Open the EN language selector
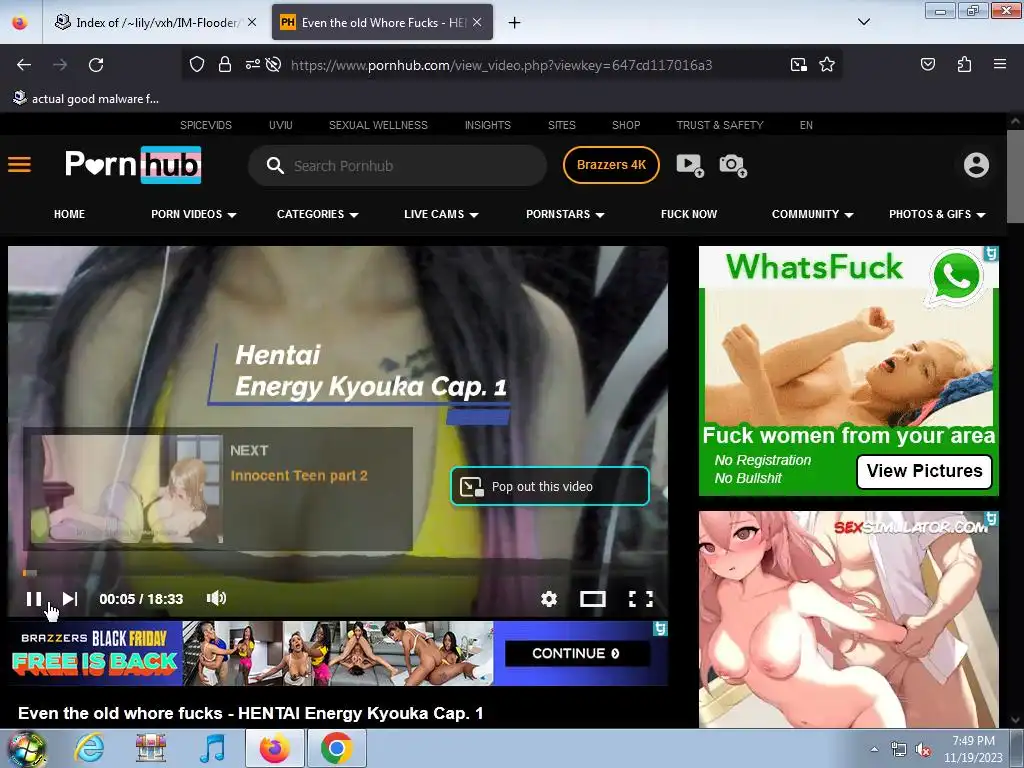Image resolution: width=1024 pixels, height=768 pixels. pyautogui.click(x=806, y=125)
